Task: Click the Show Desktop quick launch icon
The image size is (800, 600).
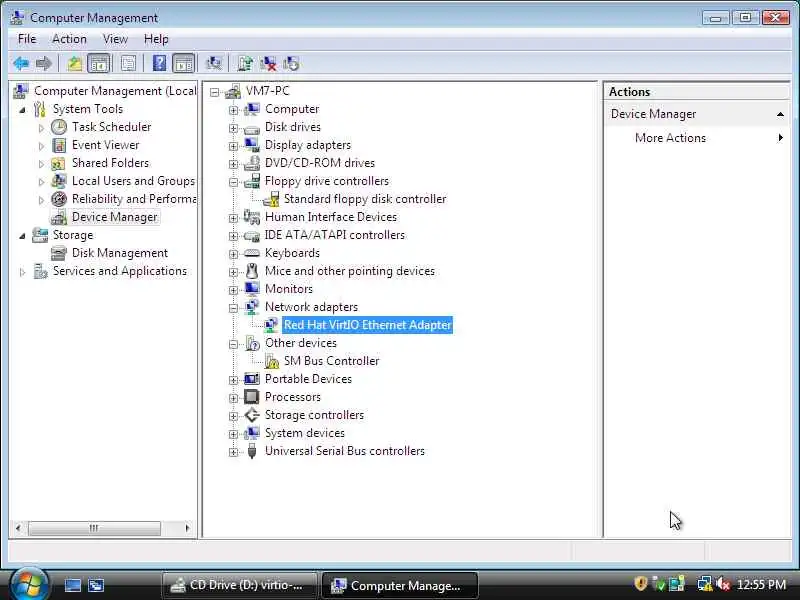Action: click(72, 585)
